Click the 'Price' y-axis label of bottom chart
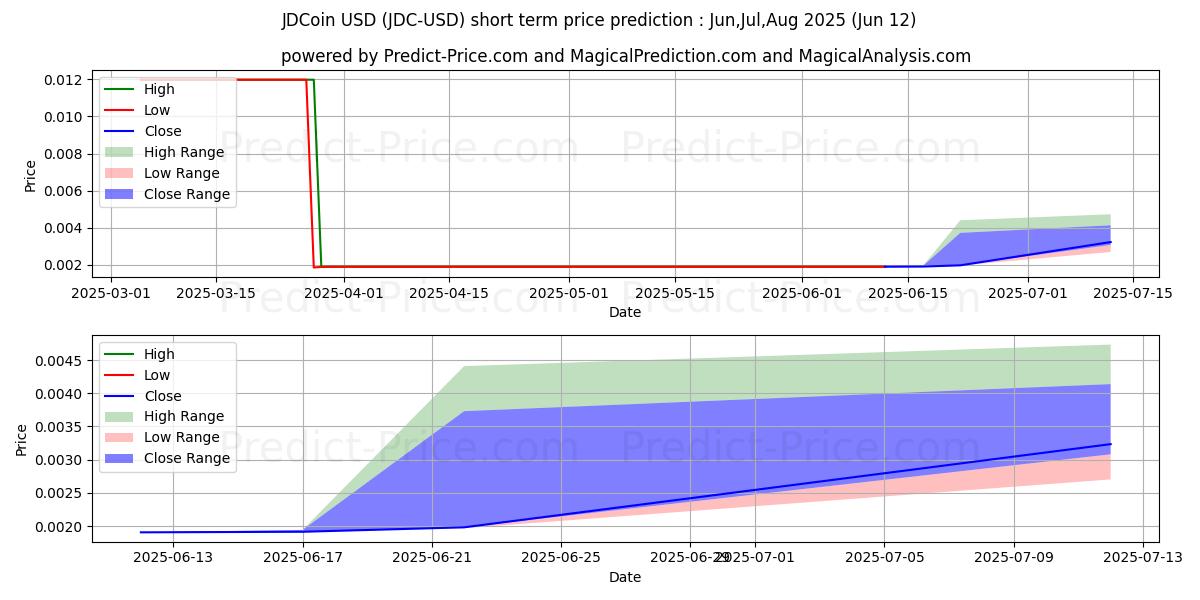The width and height of the screenshot is (1200, 600). pyautogui.click(x=22, y=439)
